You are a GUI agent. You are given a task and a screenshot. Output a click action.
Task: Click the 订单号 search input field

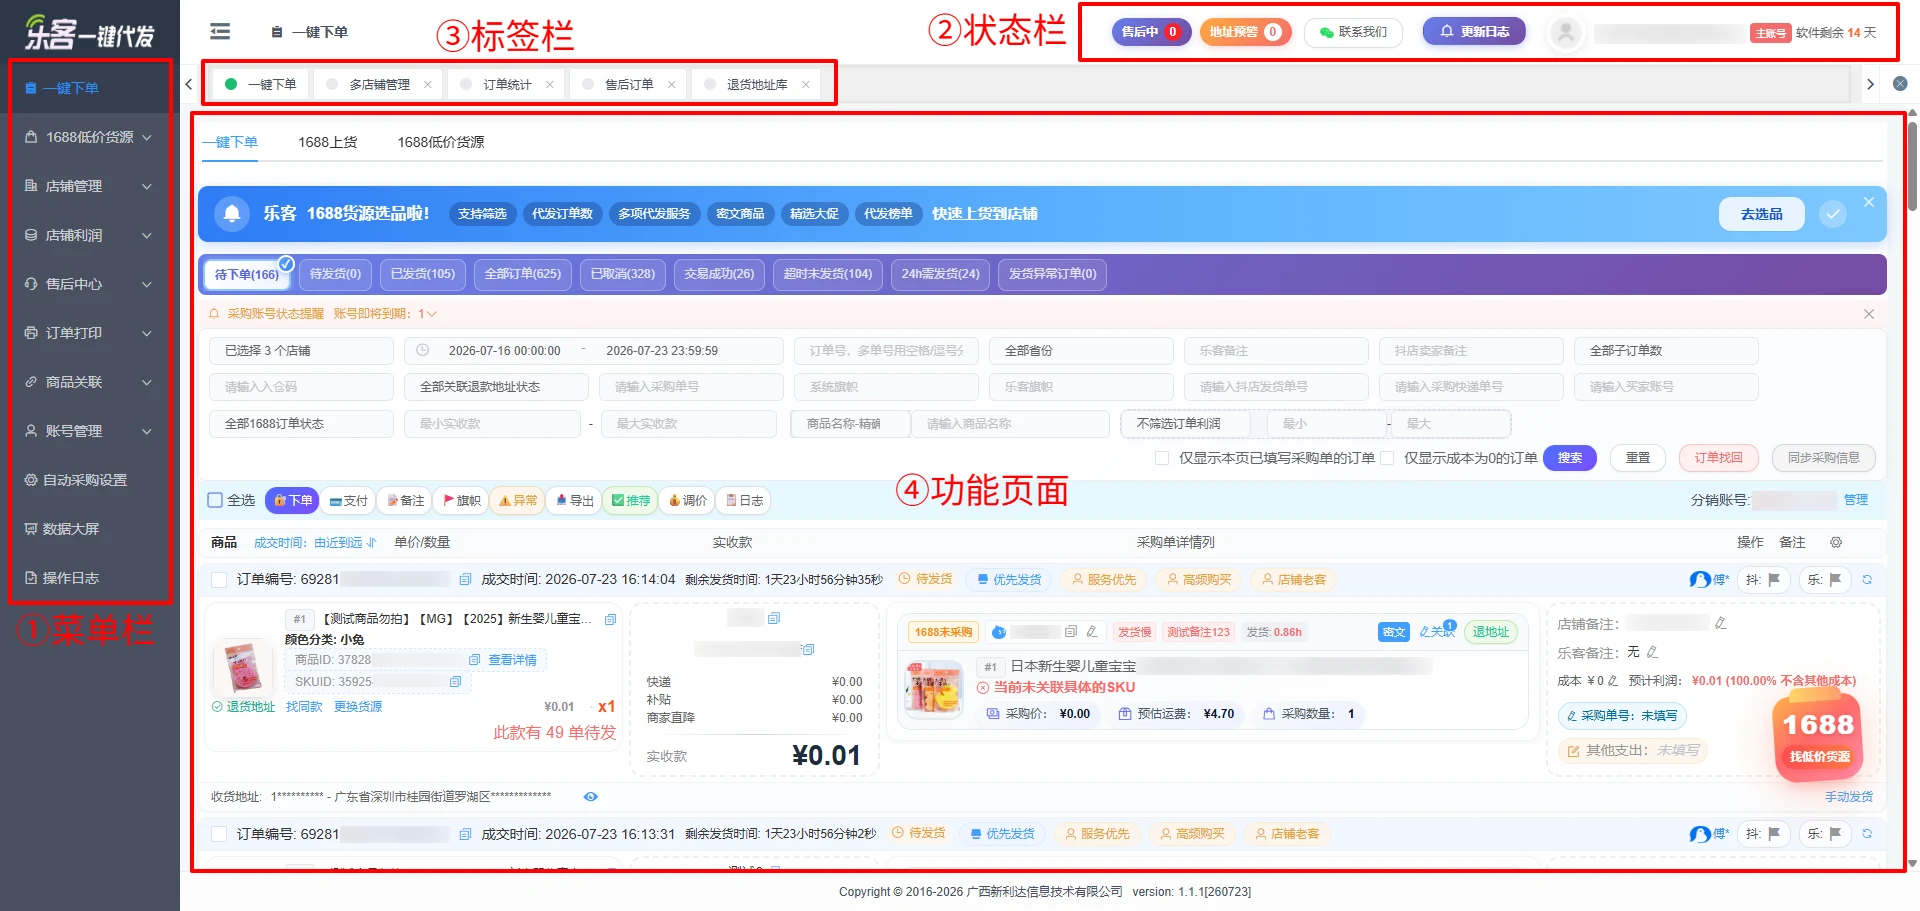tap(886, 351)
